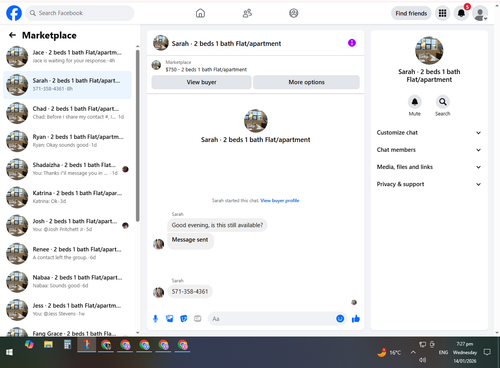Mute the Sarah conversation bell icon
Image resolution: width=500 pixels, height=368 pixels.
[x=415, y=102]
